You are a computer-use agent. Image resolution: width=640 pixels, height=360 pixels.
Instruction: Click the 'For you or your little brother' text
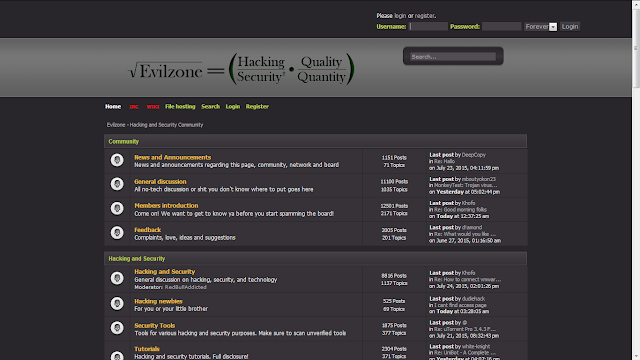tap(171, 309)
